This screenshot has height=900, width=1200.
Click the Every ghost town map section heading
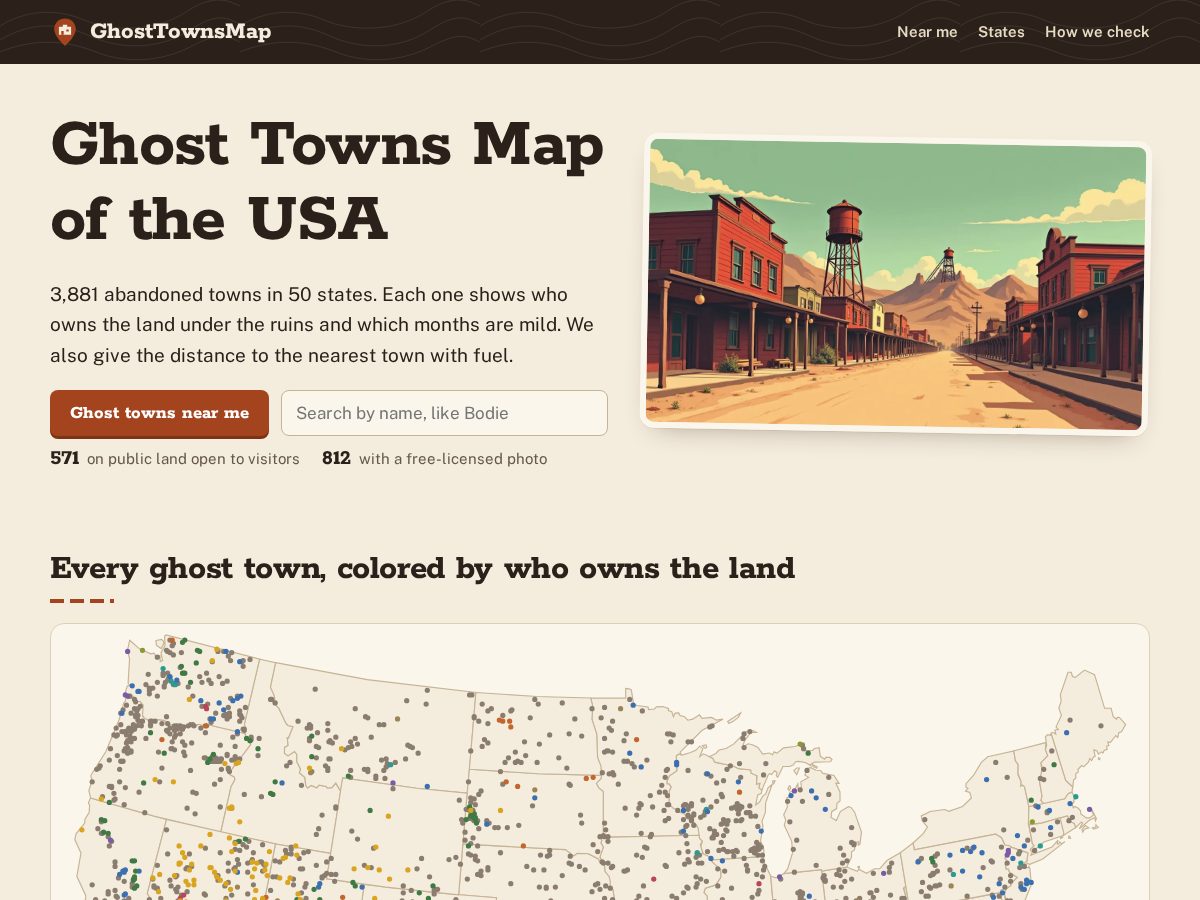pyautogui.click(x=422, y=568)
